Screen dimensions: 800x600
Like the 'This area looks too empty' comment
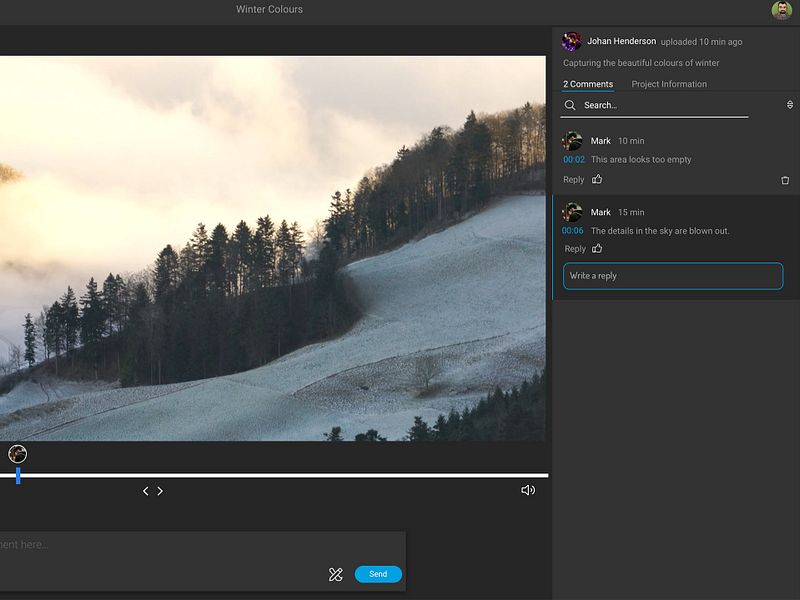pyautogui.click(x=597, y=179)
